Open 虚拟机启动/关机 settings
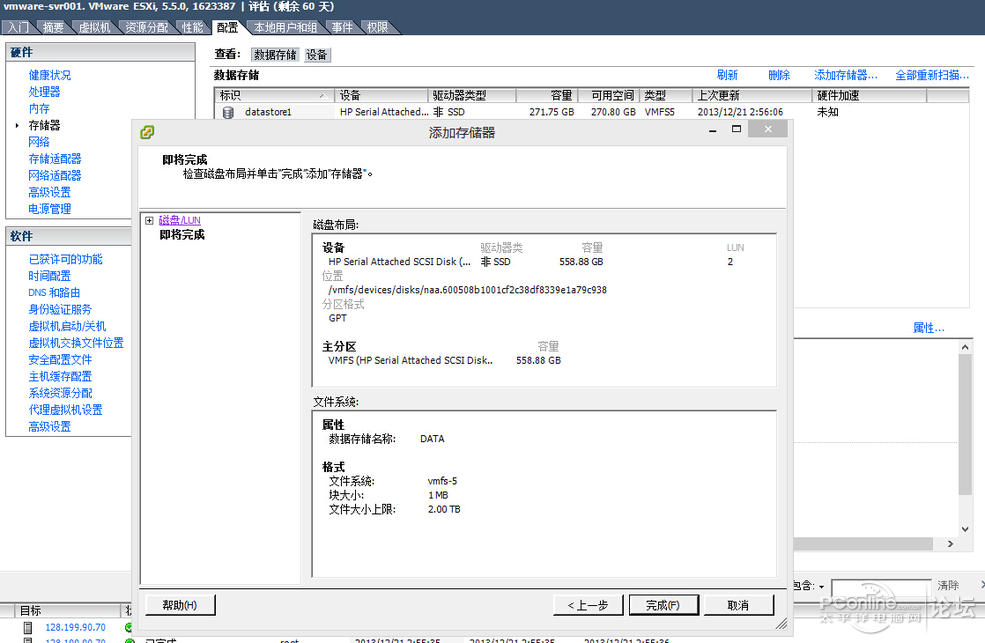Screen dimensions: 985x643 (67, 326)
